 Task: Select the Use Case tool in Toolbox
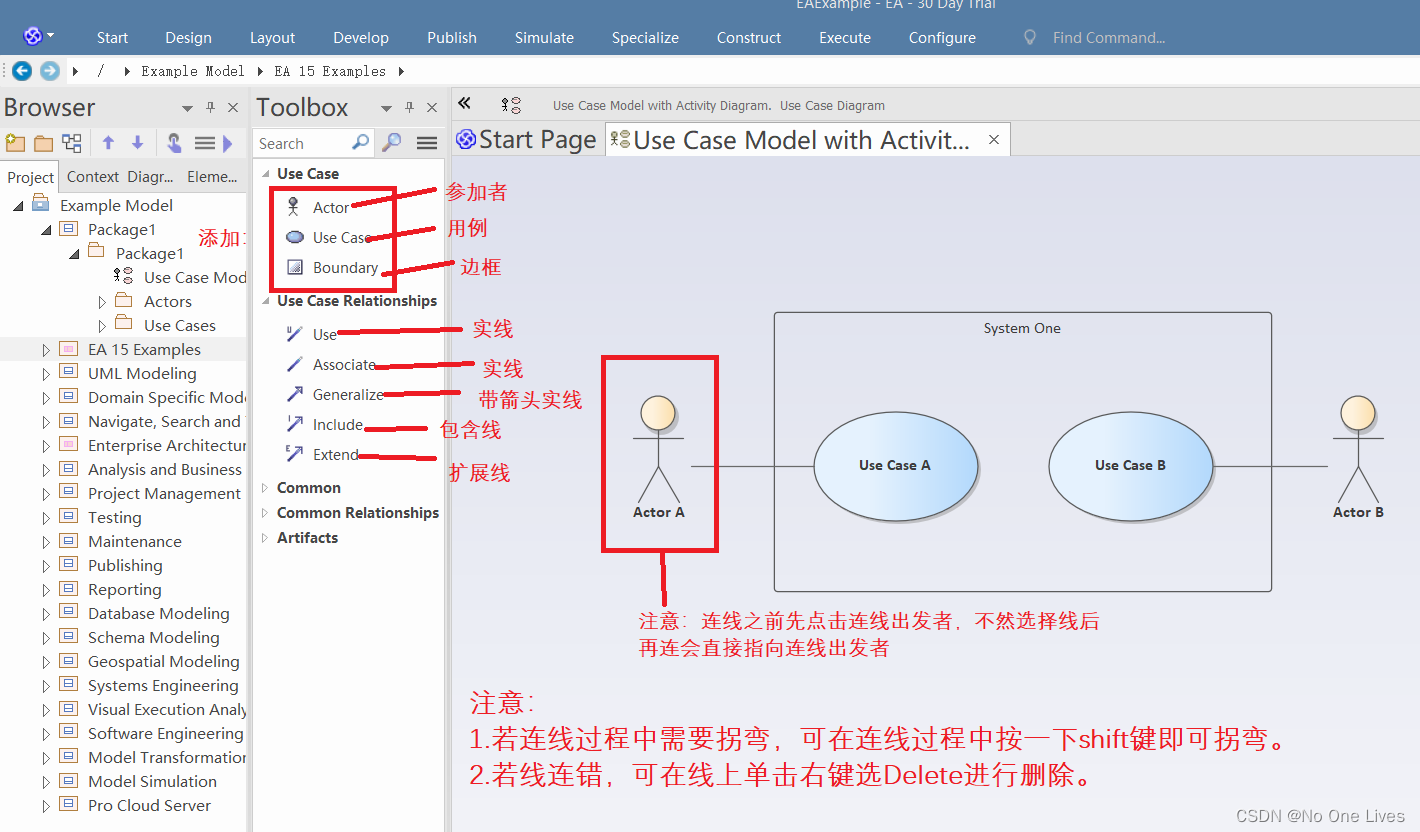point(328,237)
